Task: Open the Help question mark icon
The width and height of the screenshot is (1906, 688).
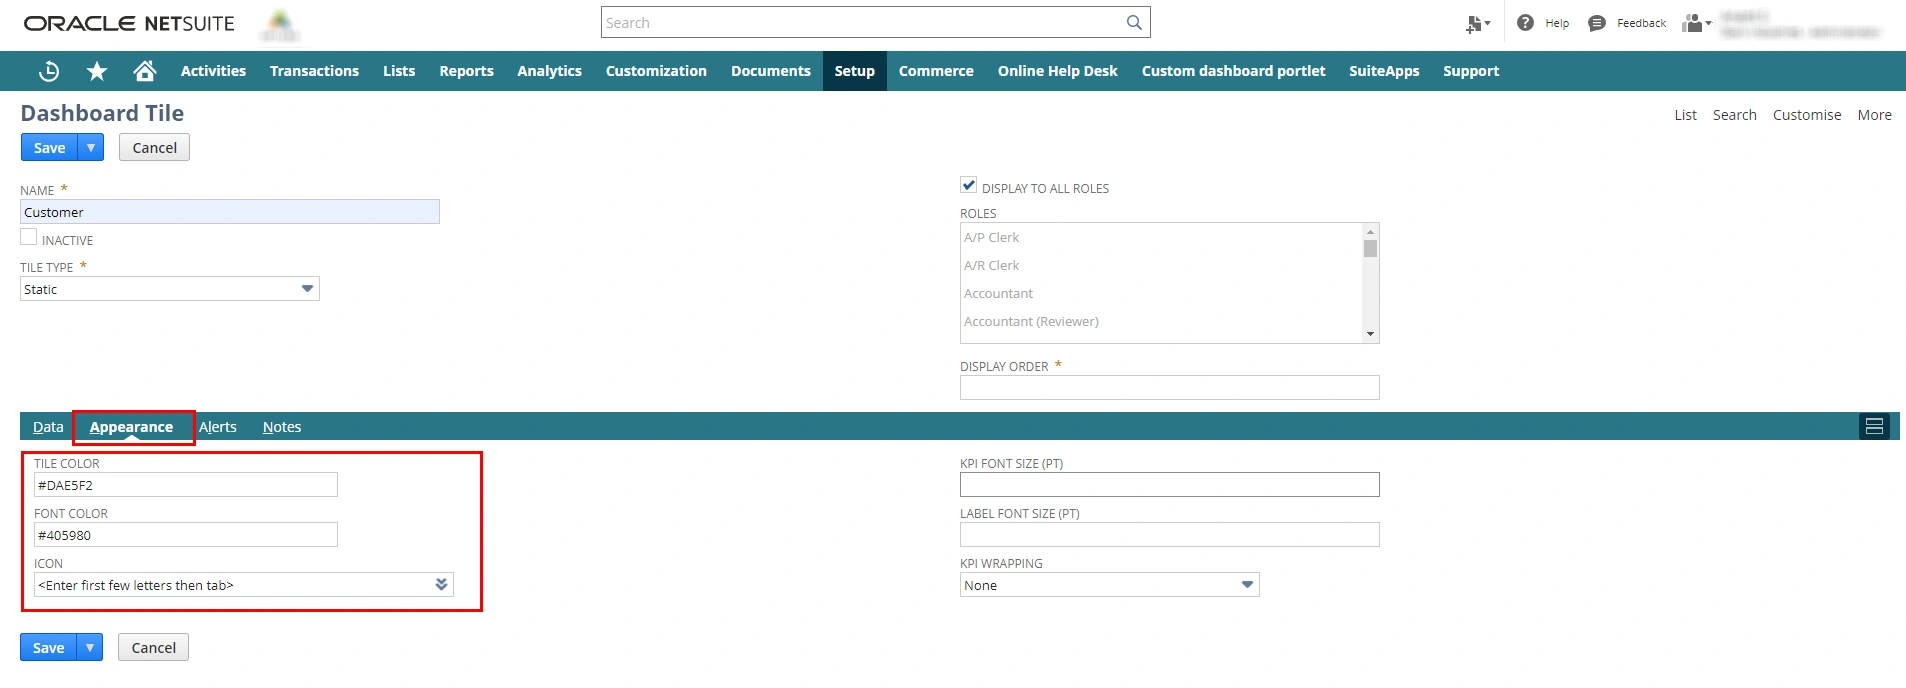Action: [1525, 23]
